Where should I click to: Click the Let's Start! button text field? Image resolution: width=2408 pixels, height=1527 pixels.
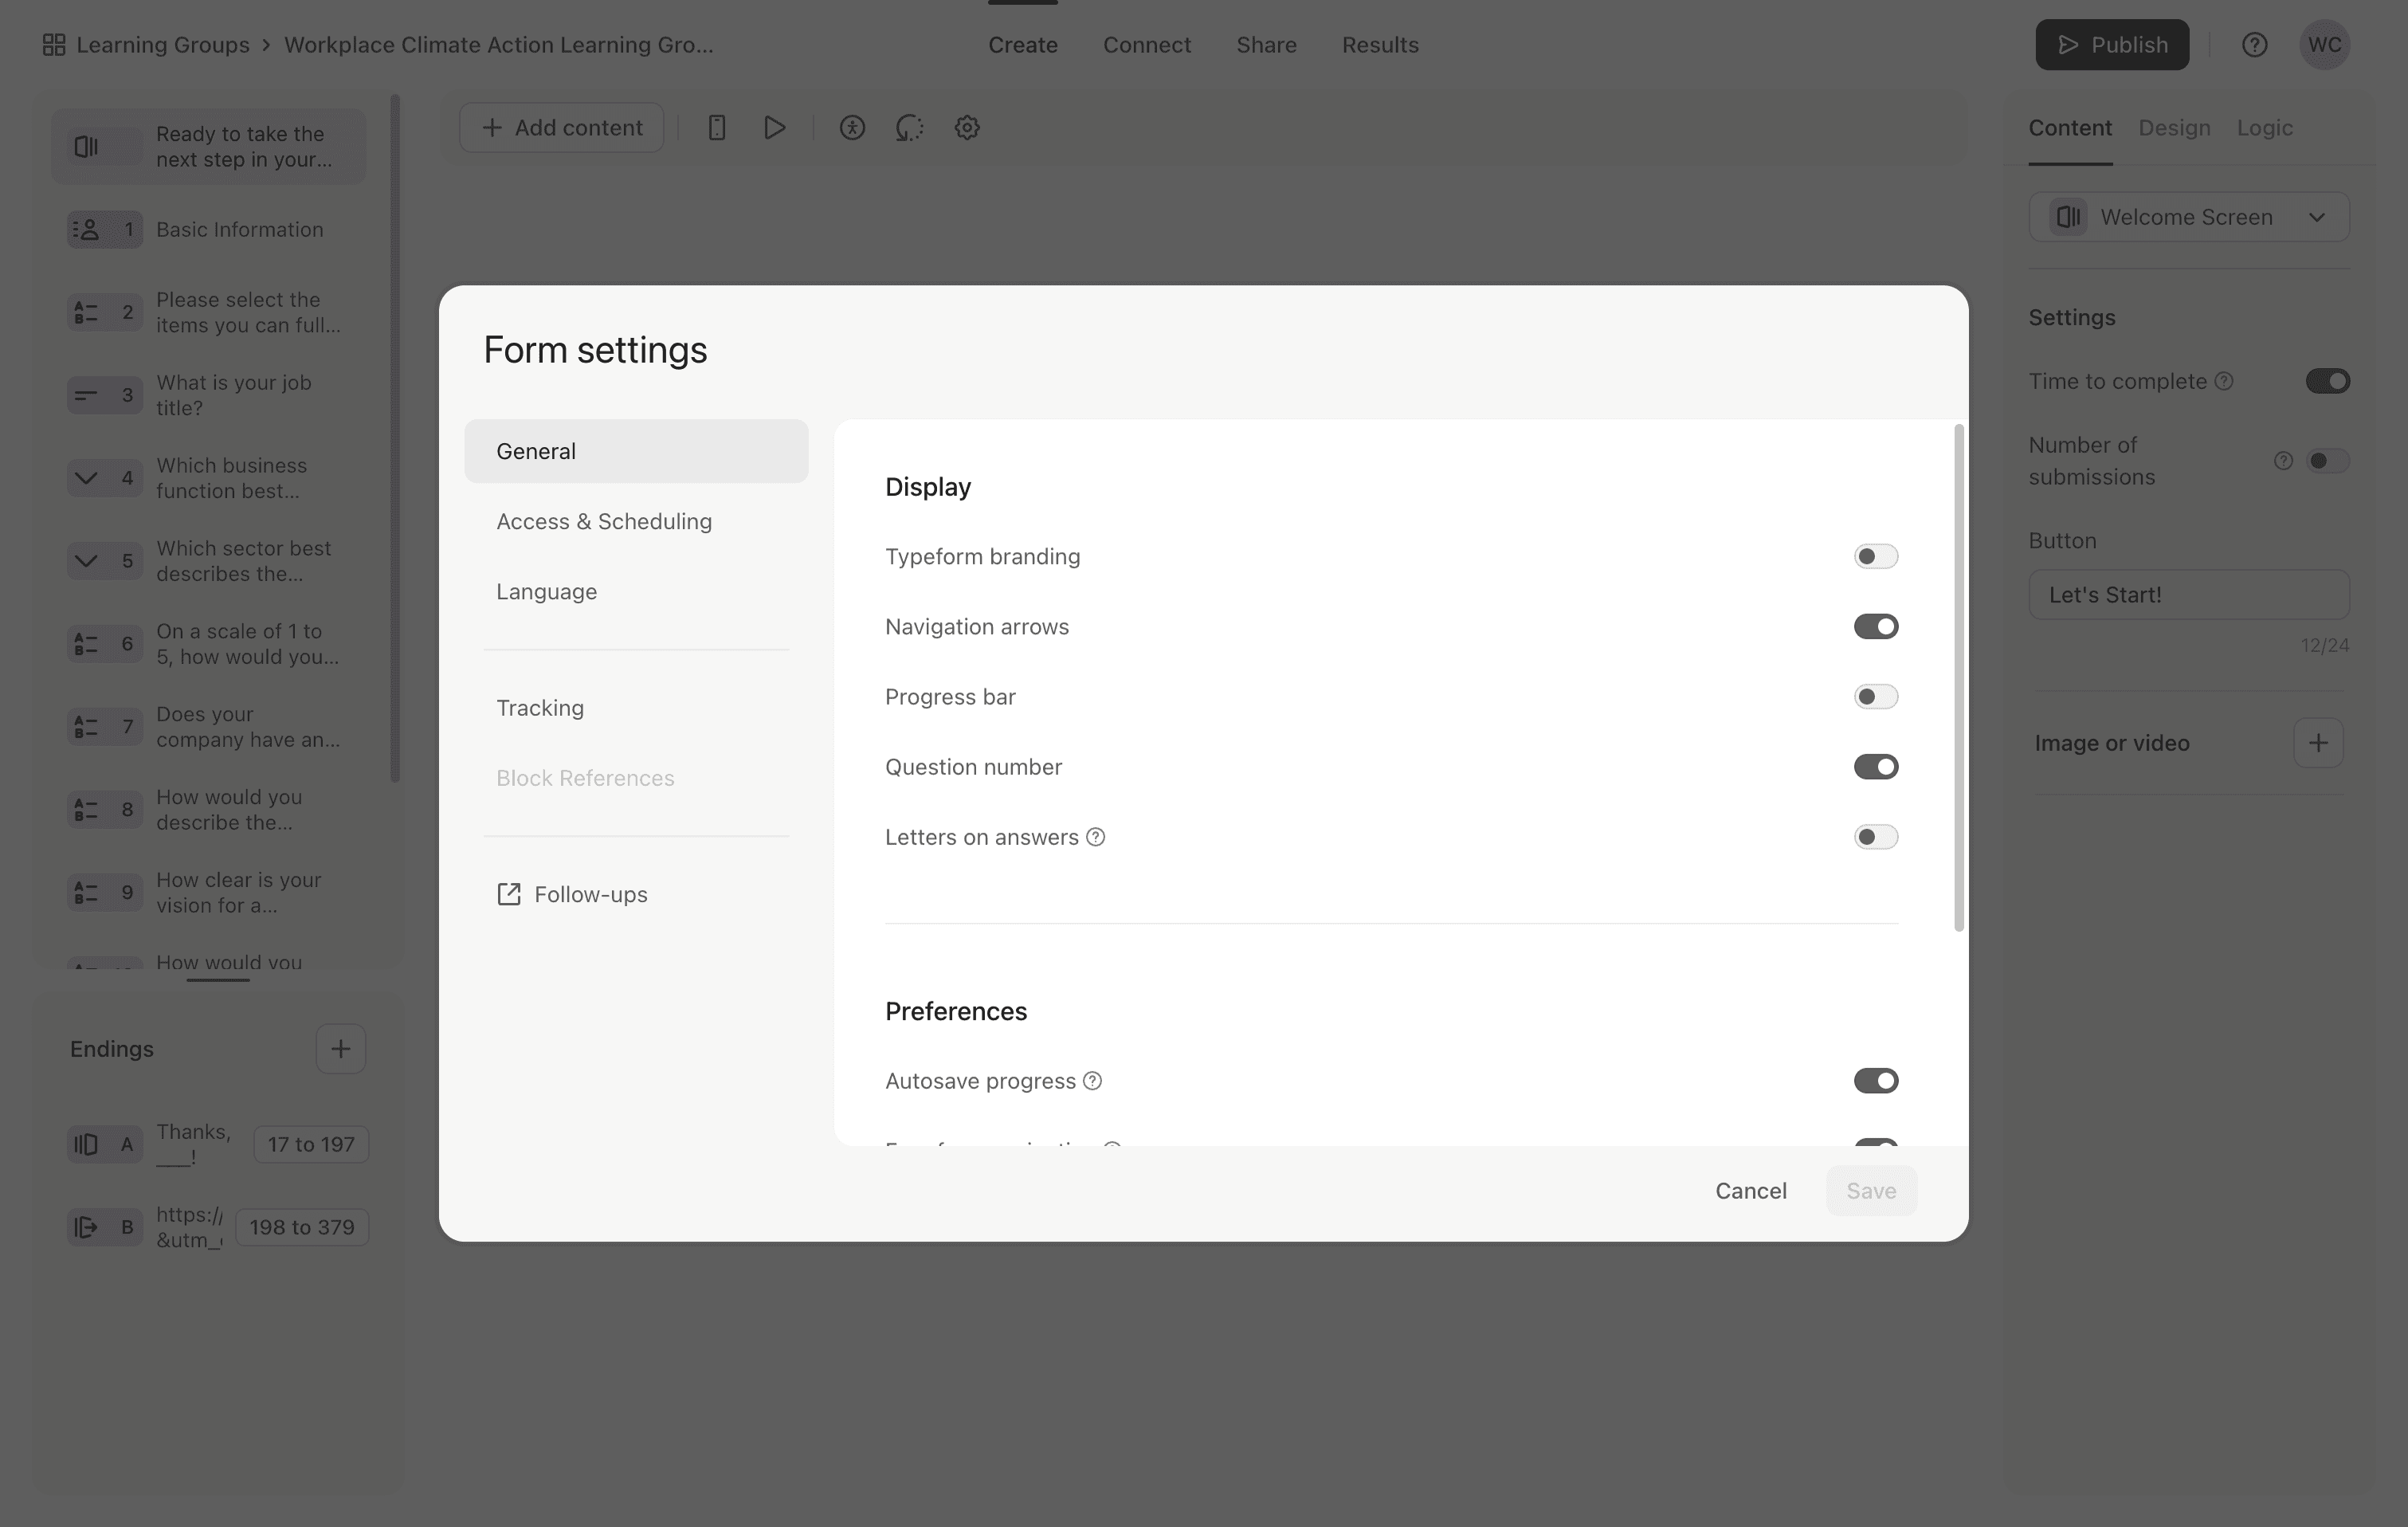click(2189, 595)
